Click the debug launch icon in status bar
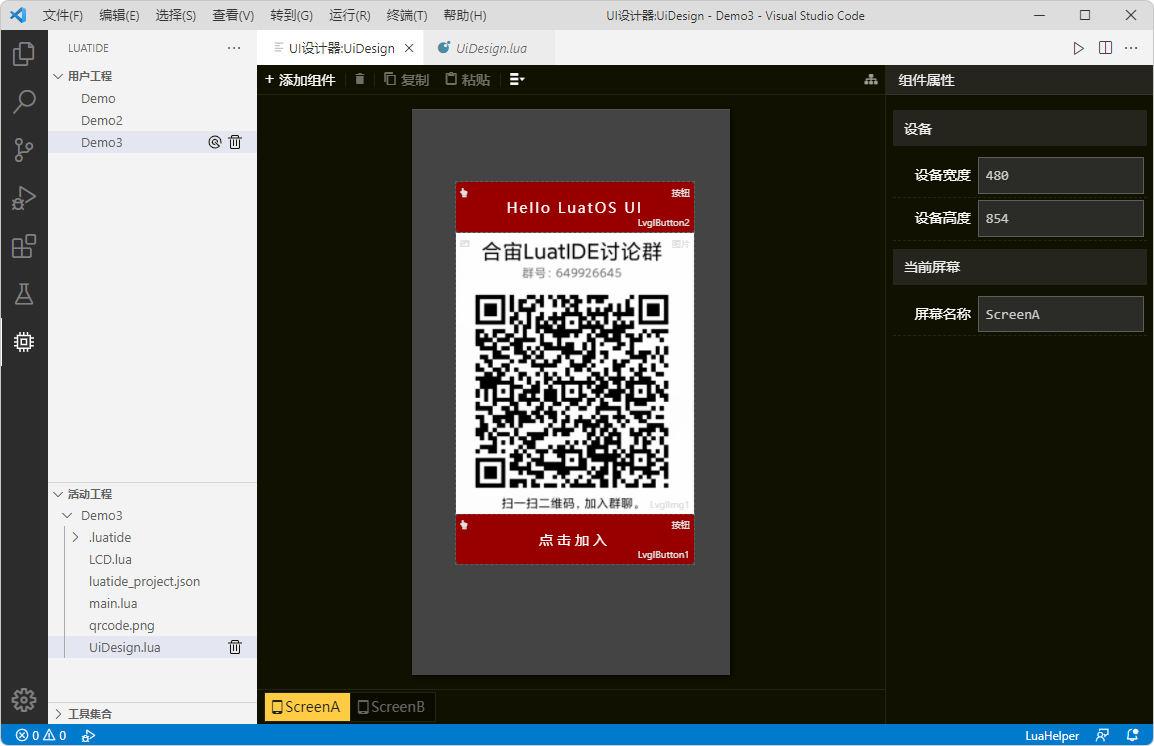The width and height of the screenshot is (1154, 746). pyautogui.click(x=88, y=736)
